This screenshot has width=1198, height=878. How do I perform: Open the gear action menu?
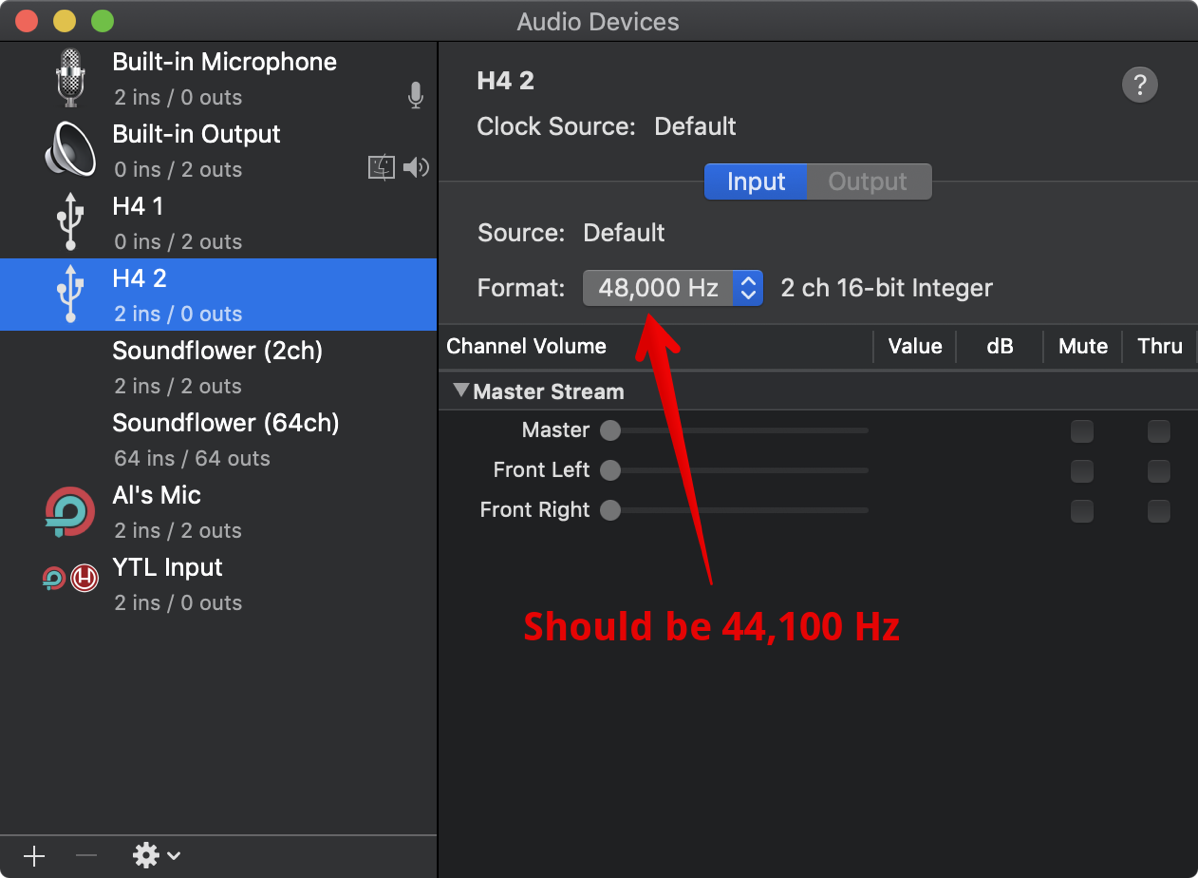pos(157,856)
